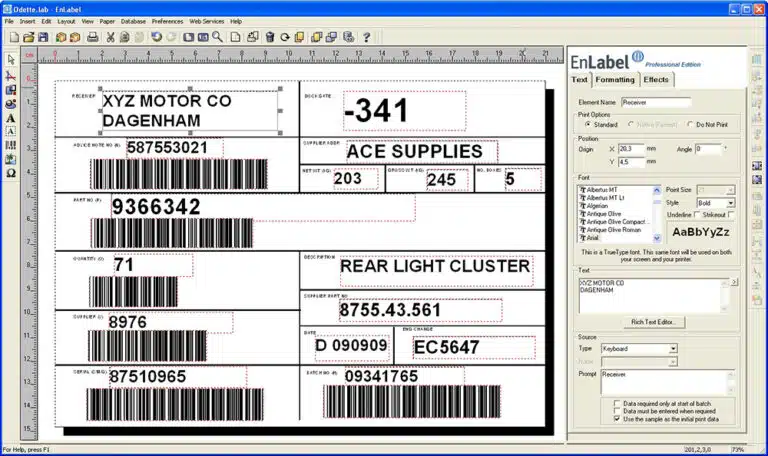Click the Copy icon beside the scissors
768x456 pixels.
coord(125,37)
